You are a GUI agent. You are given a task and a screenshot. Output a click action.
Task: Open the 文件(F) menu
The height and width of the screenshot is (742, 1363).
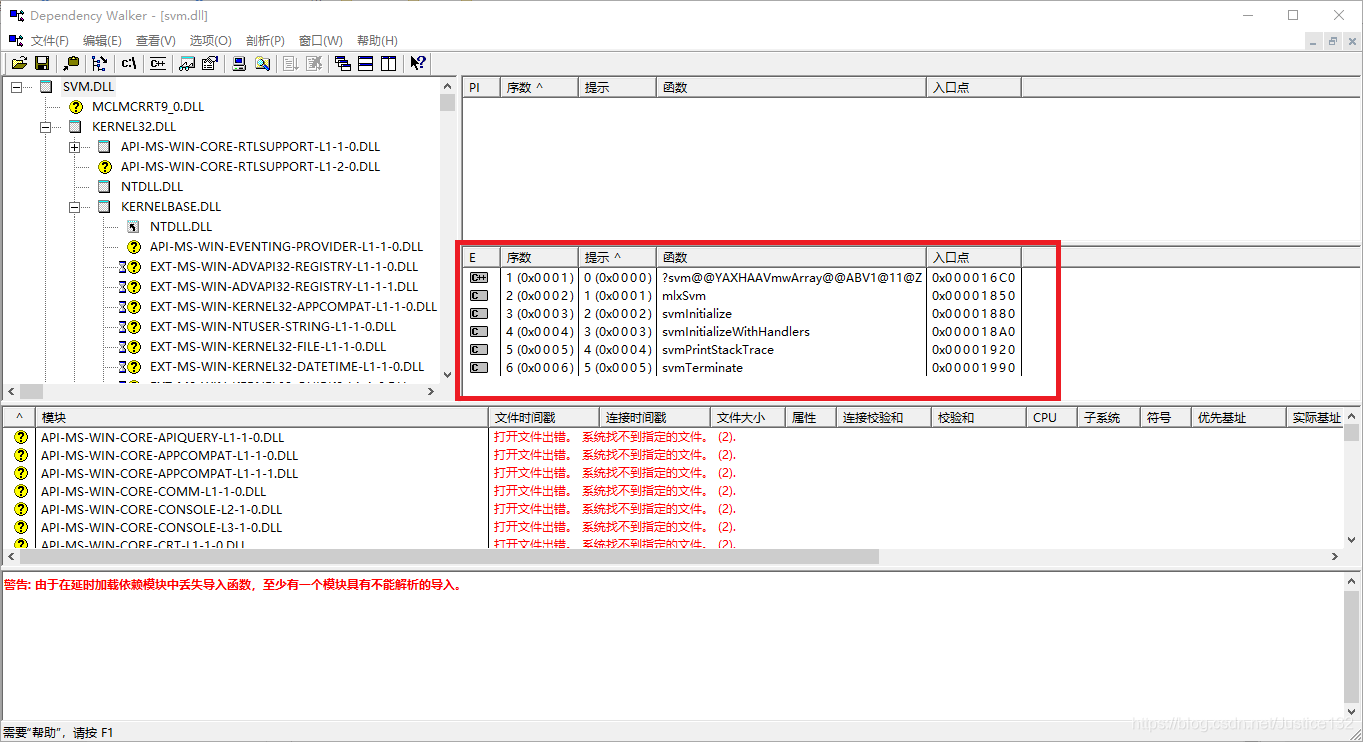point(50,40)
